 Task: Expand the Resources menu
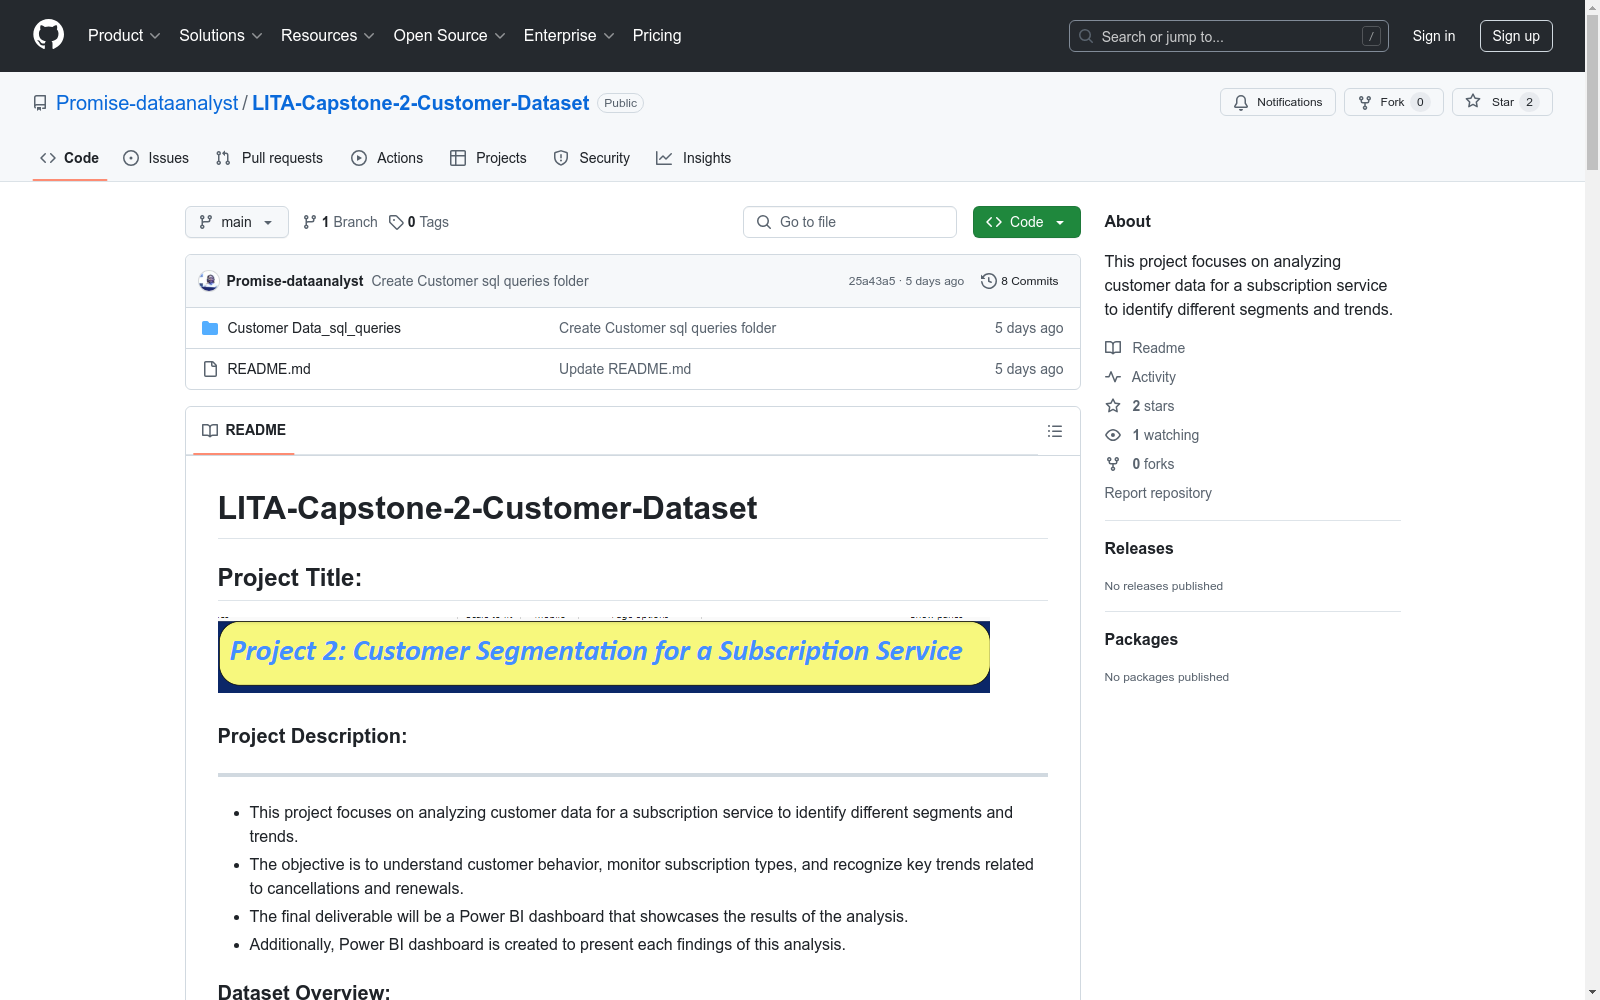(x=328, y=36)
